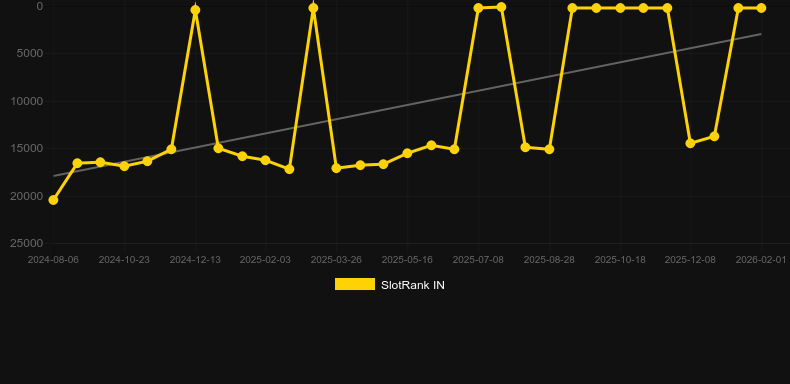Click the '2026-02-01' x-axis date label
Screen dimensions: 790x384
coord(761,260)
